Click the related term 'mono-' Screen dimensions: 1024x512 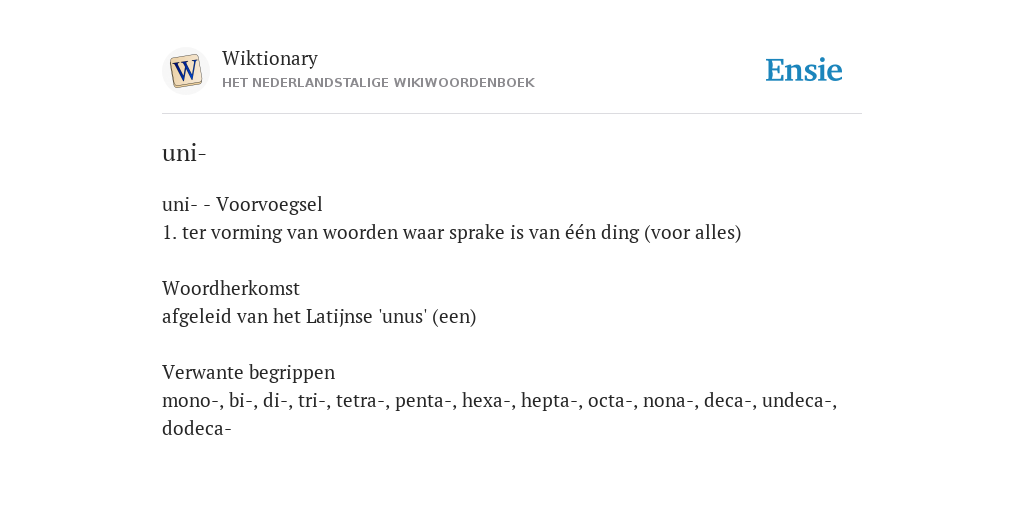pyautogui.click(x=190, y=400)
